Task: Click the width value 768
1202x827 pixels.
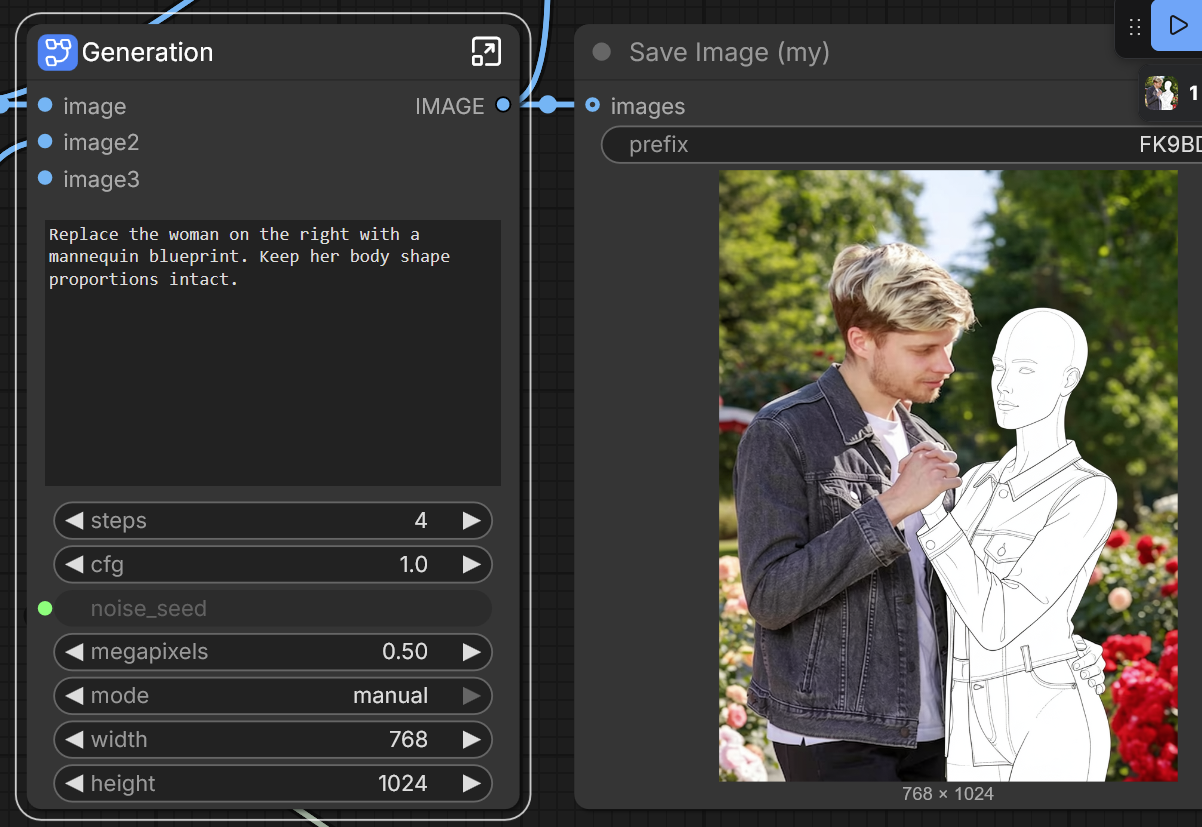Action: [x=408, y=740]
